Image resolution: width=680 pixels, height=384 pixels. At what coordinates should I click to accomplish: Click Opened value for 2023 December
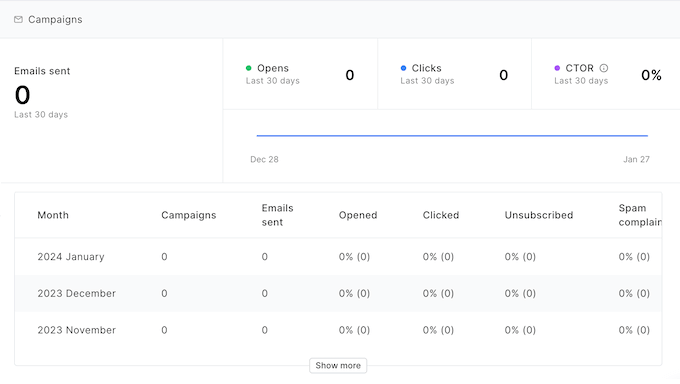coord(354,293)
